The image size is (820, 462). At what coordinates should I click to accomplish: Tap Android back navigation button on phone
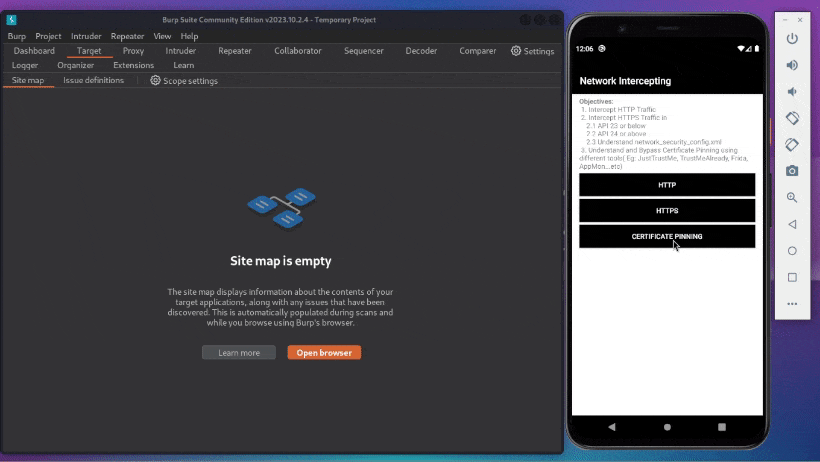point(612,427)
